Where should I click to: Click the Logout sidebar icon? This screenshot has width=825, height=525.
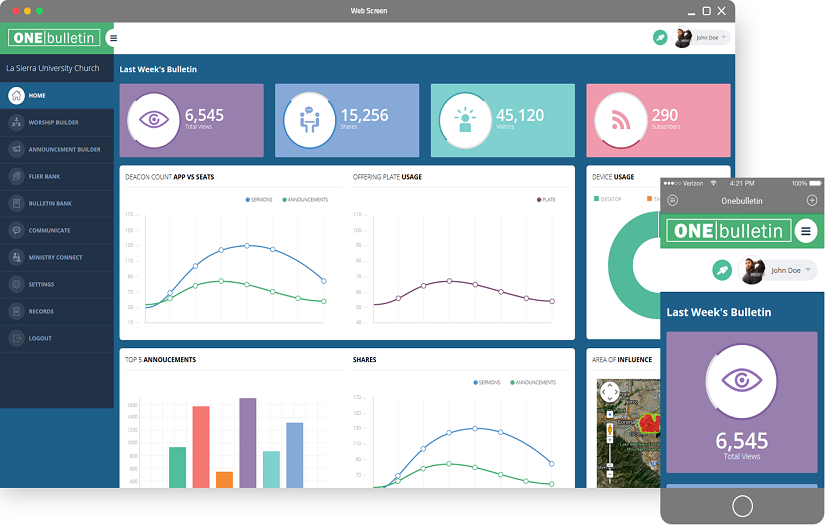(x=16, y=338)
